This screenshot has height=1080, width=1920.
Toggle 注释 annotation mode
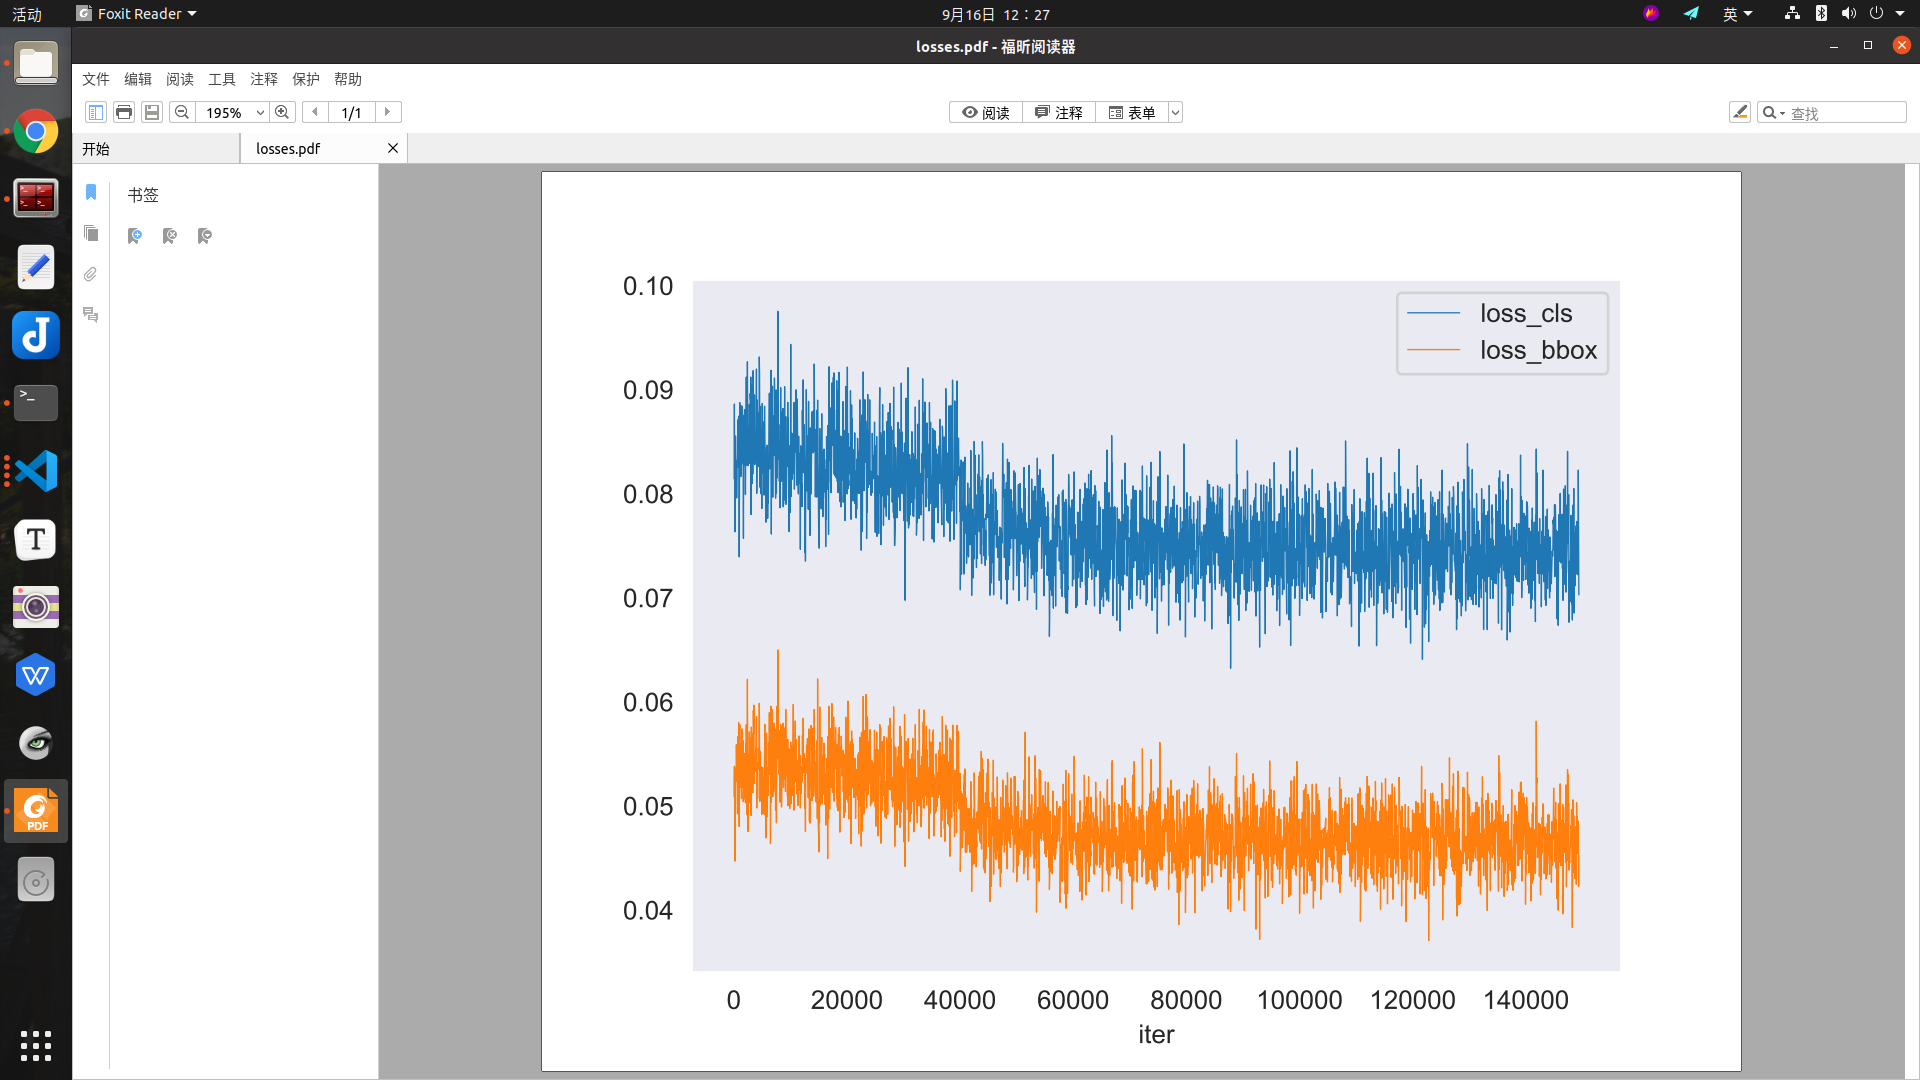(x=1059, y=112)
